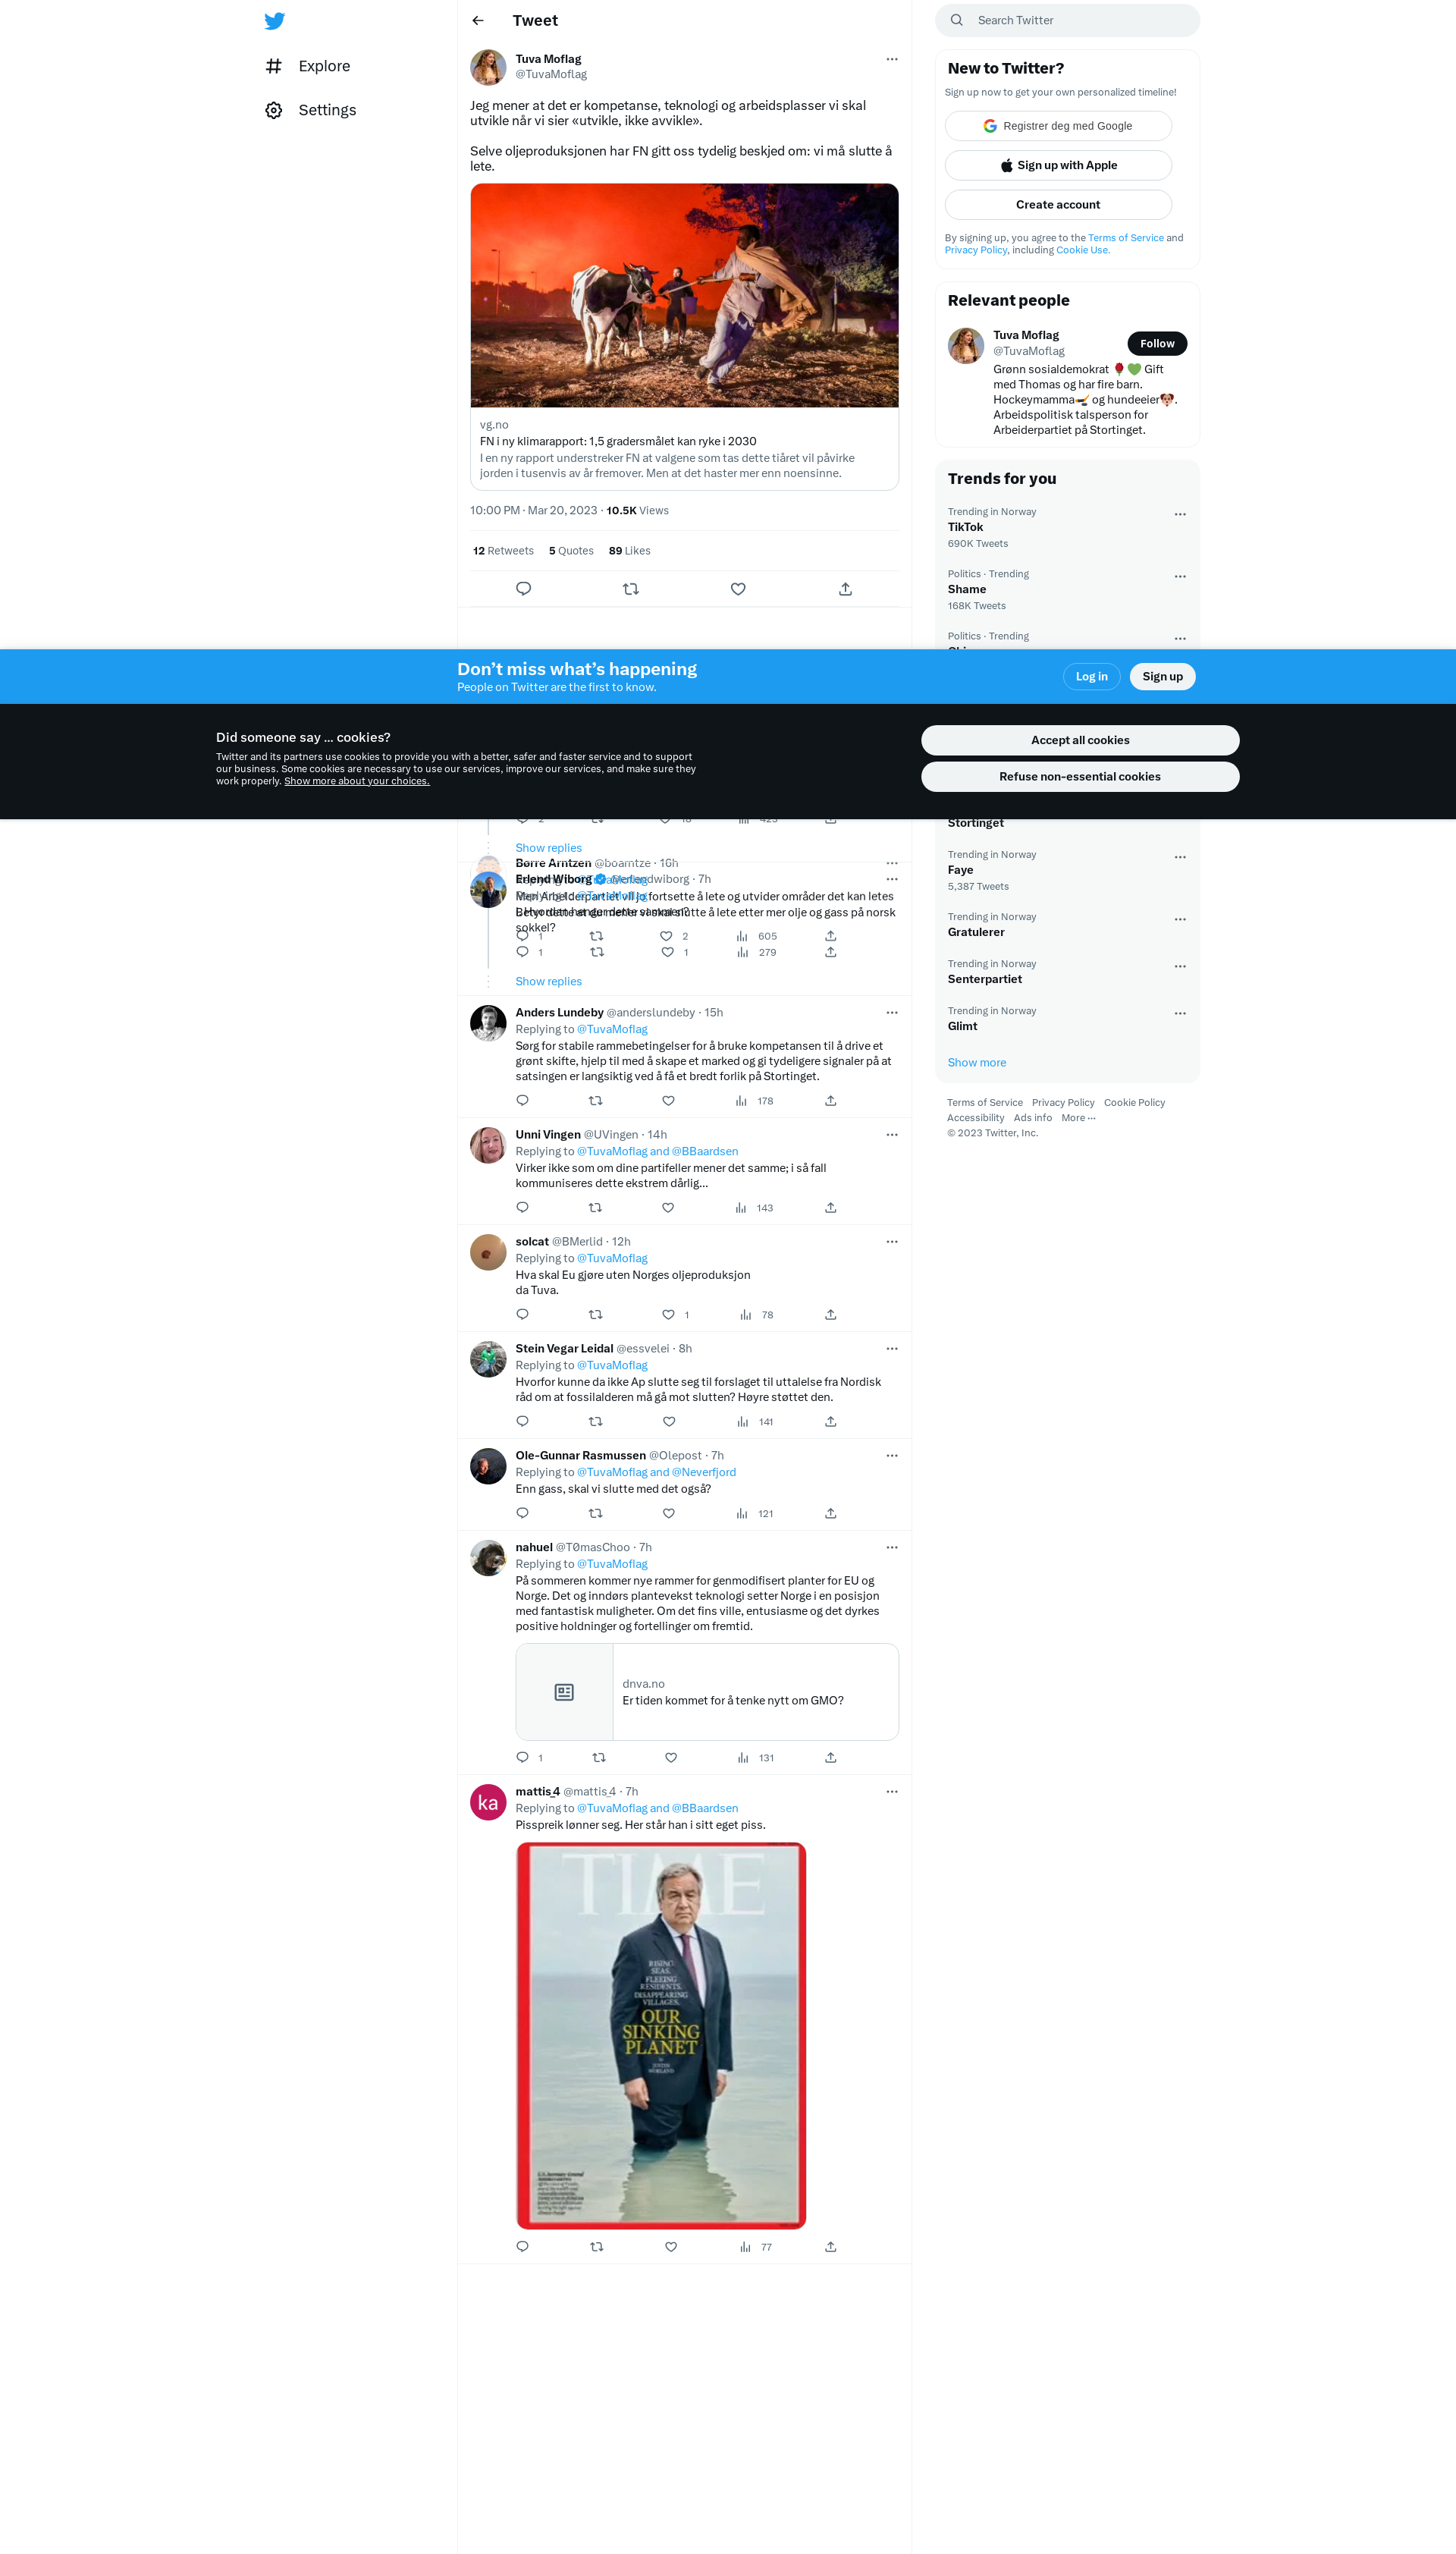Viewport: 1456px width, 2554px height.
Task: Click the Search Twitter field
Action: coord(1067,21)
